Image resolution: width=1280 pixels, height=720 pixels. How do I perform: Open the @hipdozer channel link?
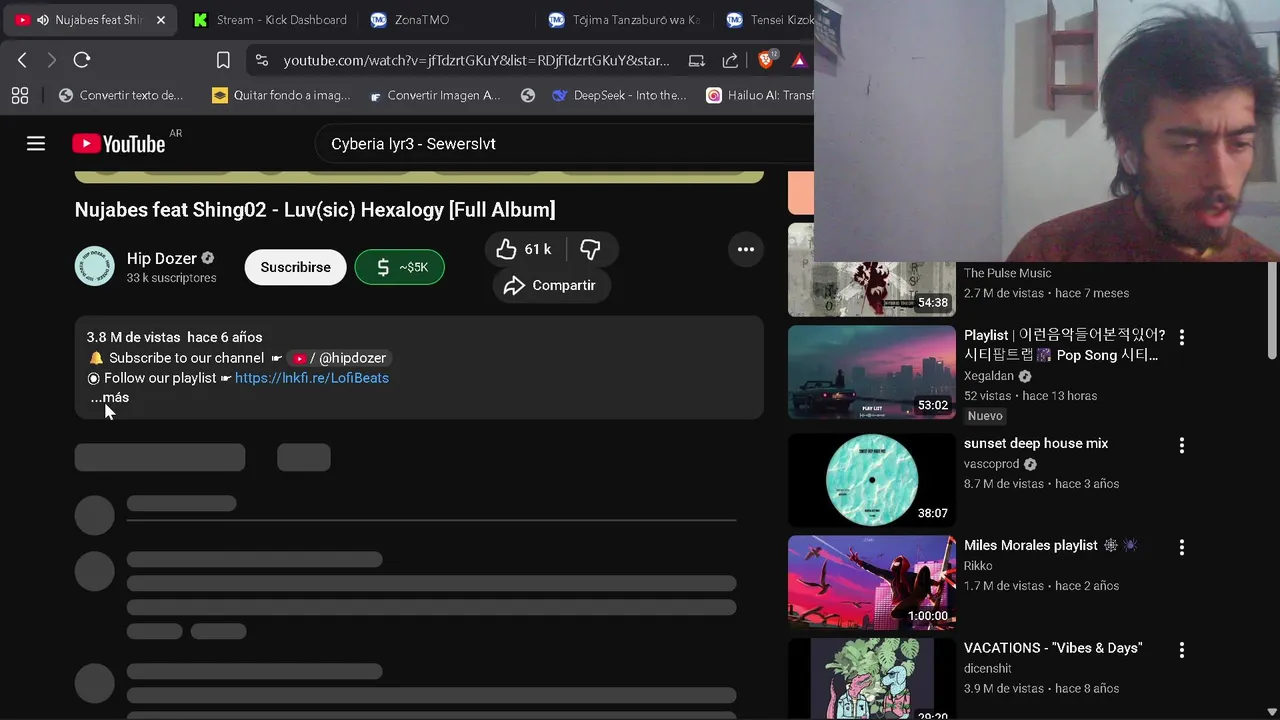340,358
